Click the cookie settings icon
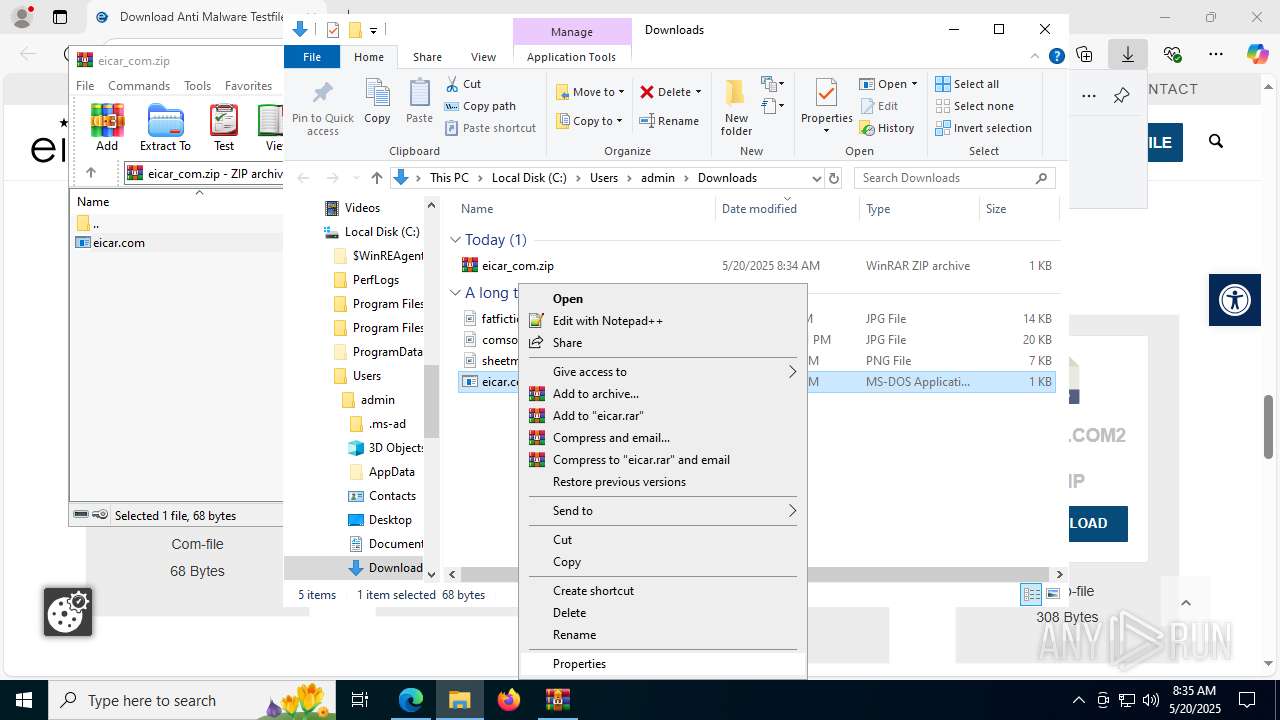The image size is (1280, 720). pos(68,612)
